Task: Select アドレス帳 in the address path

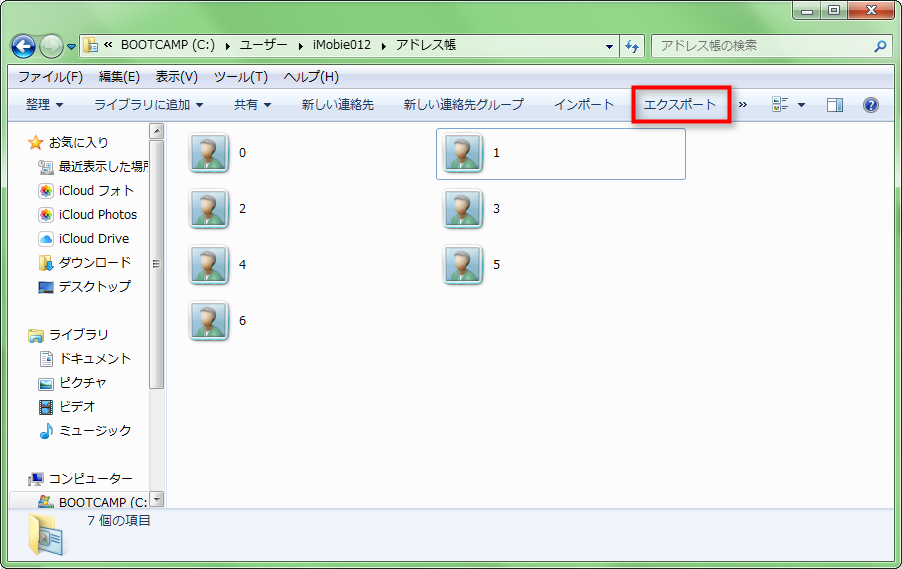Action: coord(426,45)
